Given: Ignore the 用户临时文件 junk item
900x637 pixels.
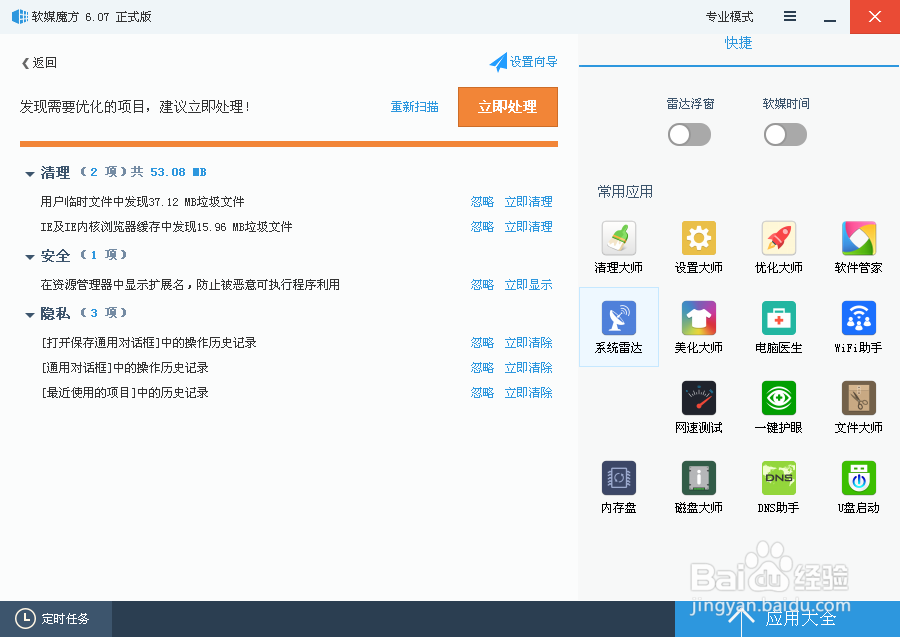Looking at the screenshot, I should 482,201.
